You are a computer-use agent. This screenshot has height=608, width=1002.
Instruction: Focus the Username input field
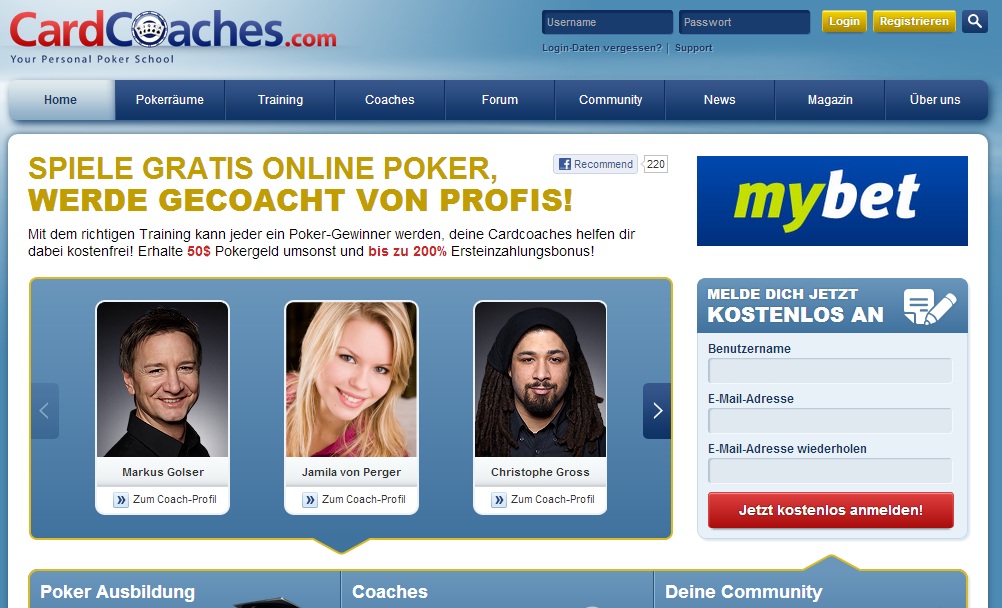607,22
